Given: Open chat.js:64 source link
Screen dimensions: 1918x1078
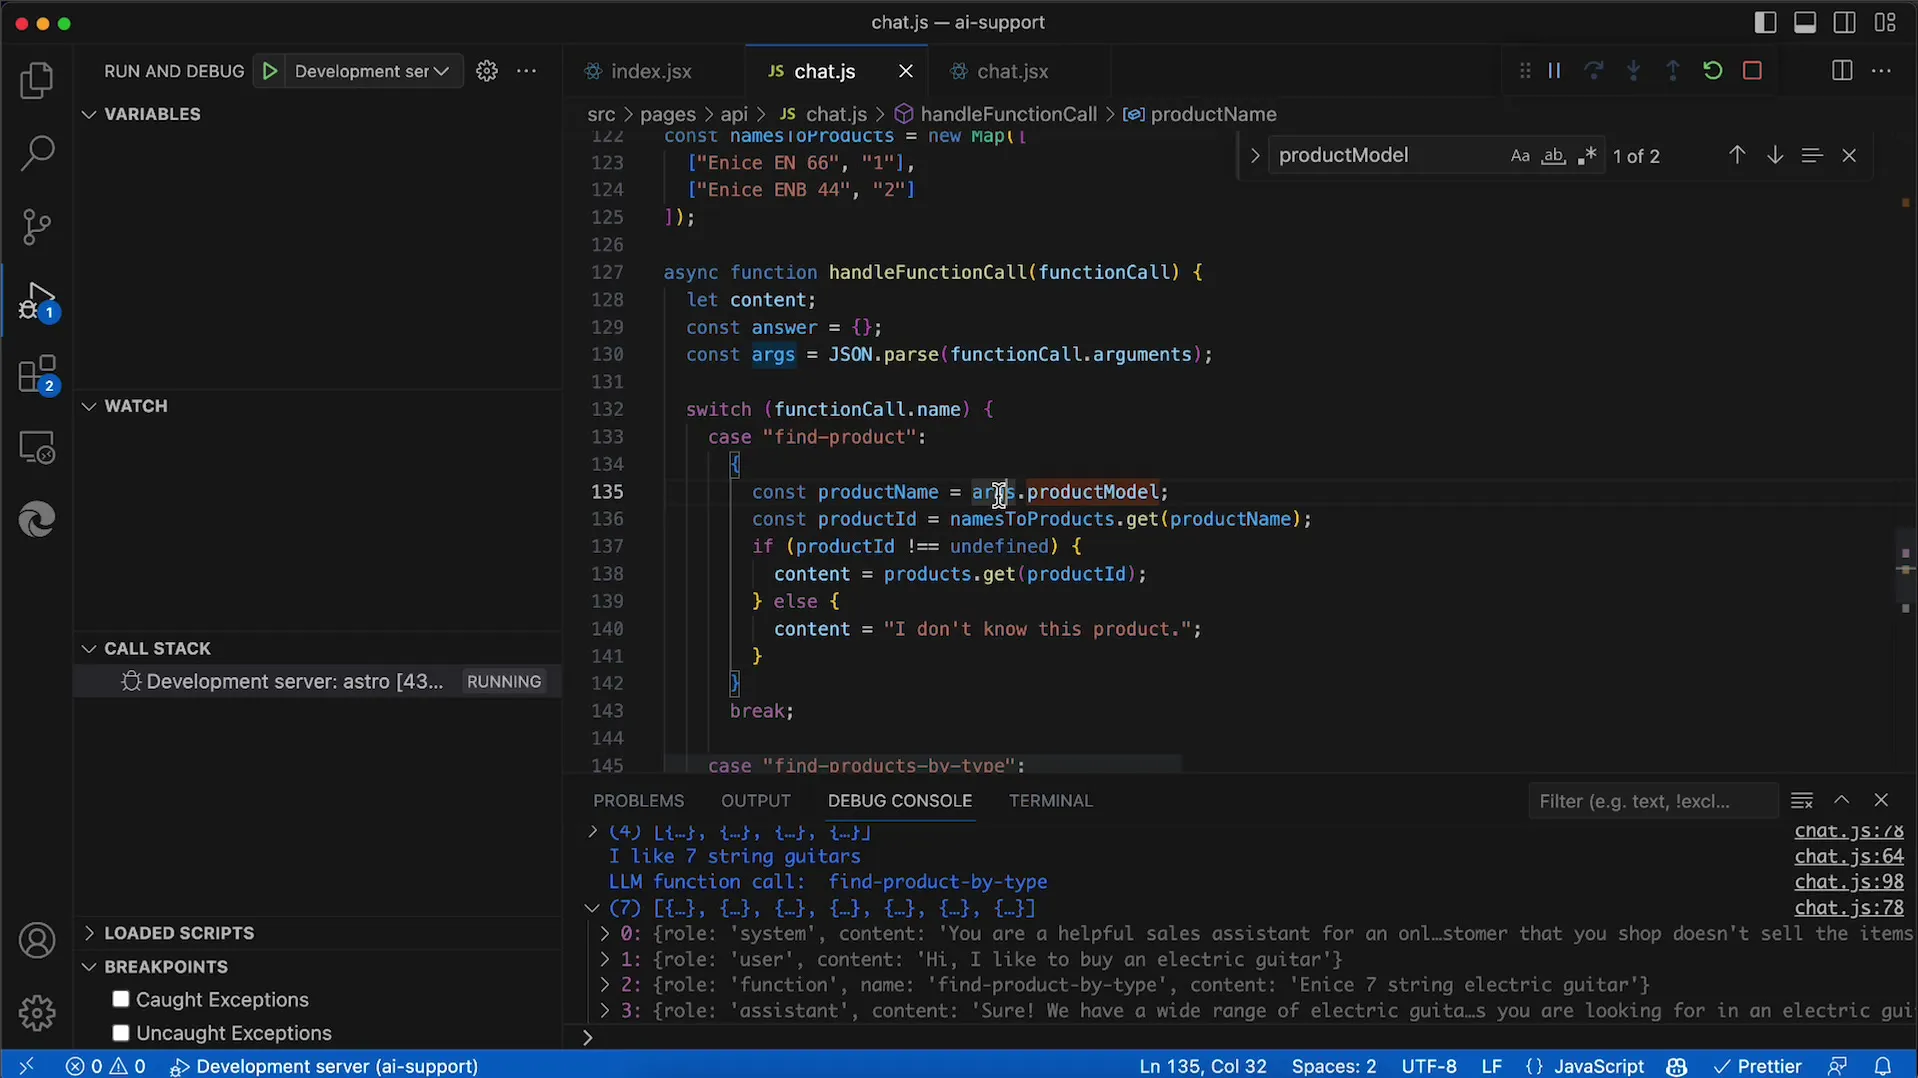Looking at the screenshot, I should [x=1848, y=857].
